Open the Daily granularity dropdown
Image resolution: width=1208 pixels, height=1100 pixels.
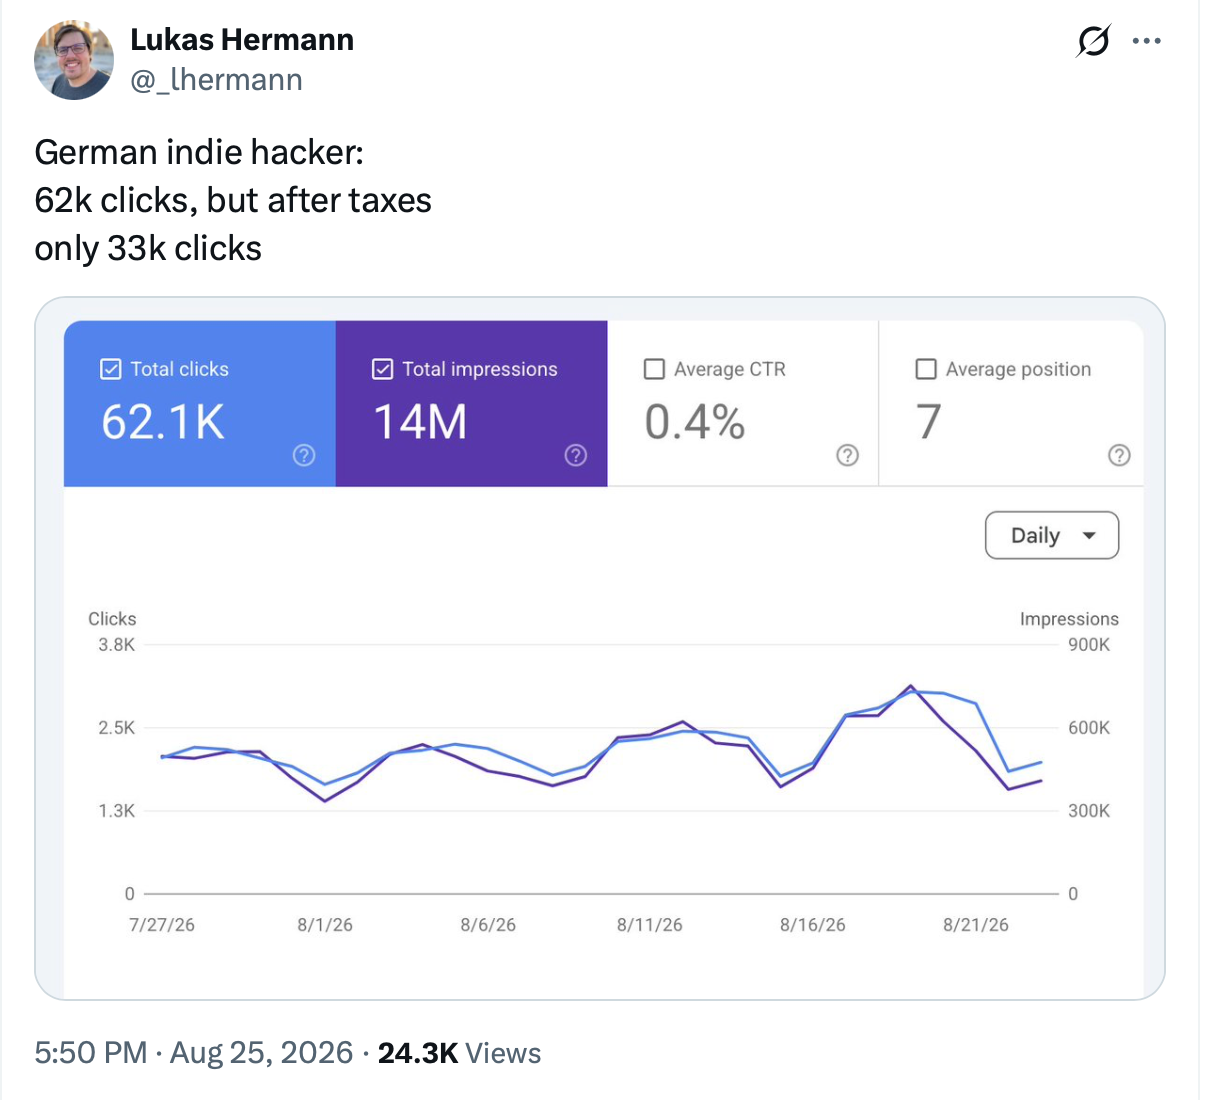click(1052, 535)
